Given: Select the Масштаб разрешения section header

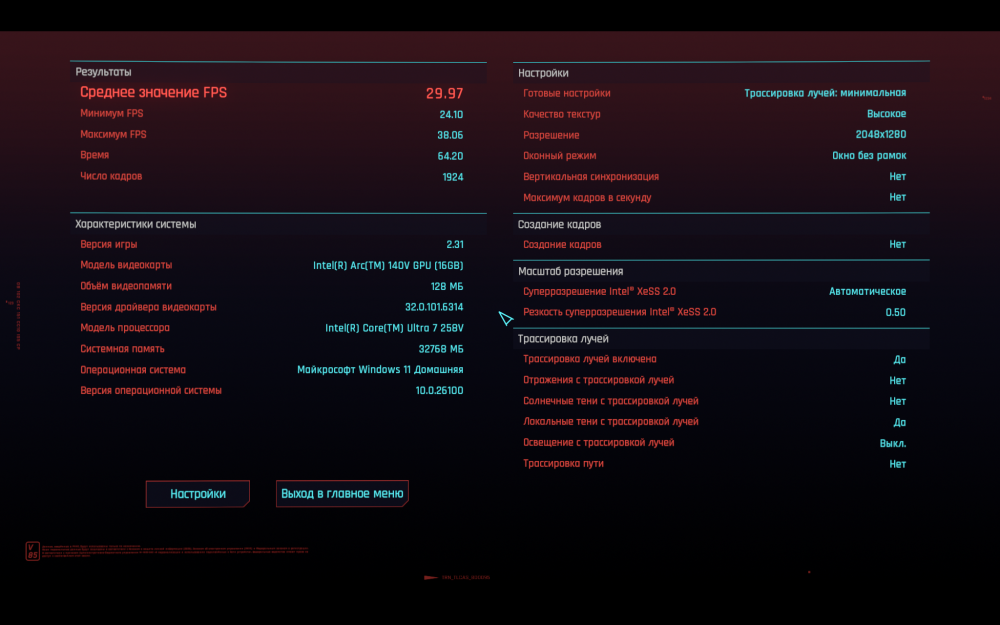Looking at the screenshot, I should pyautogui.click(x=571, y=271).
